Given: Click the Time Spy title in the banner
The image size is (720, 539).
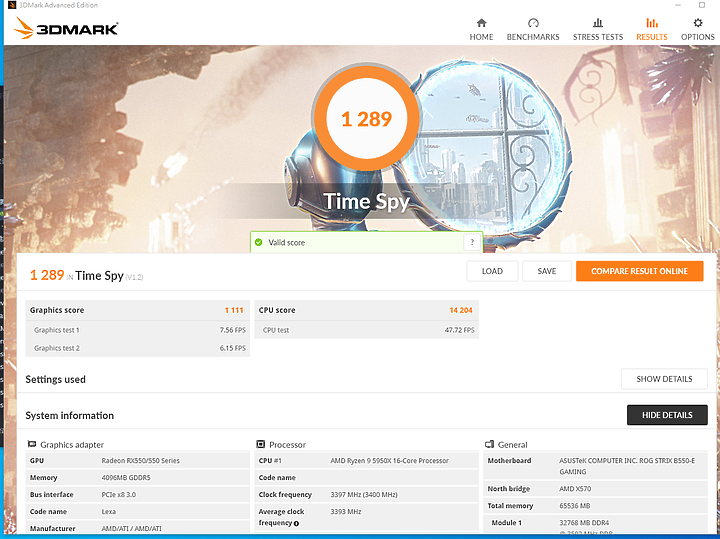Looking at the screenshot, I should point(366,201).
